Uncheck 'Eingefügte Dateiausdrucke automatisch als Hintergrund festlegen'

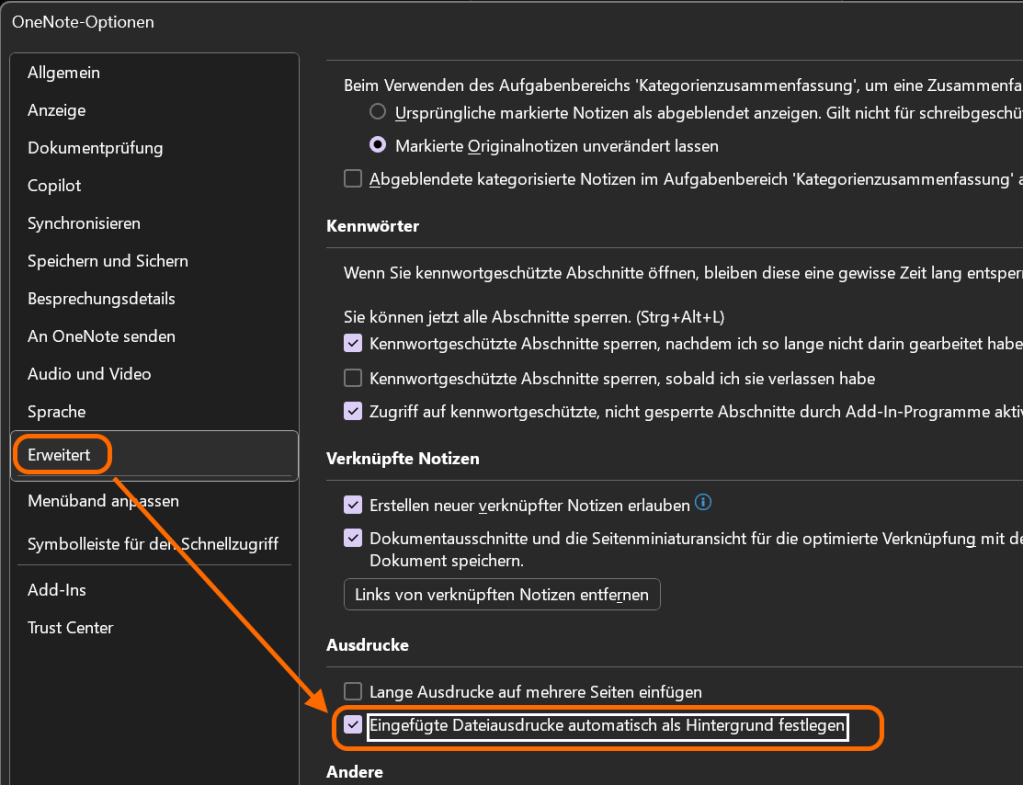[x=353, y=725]
